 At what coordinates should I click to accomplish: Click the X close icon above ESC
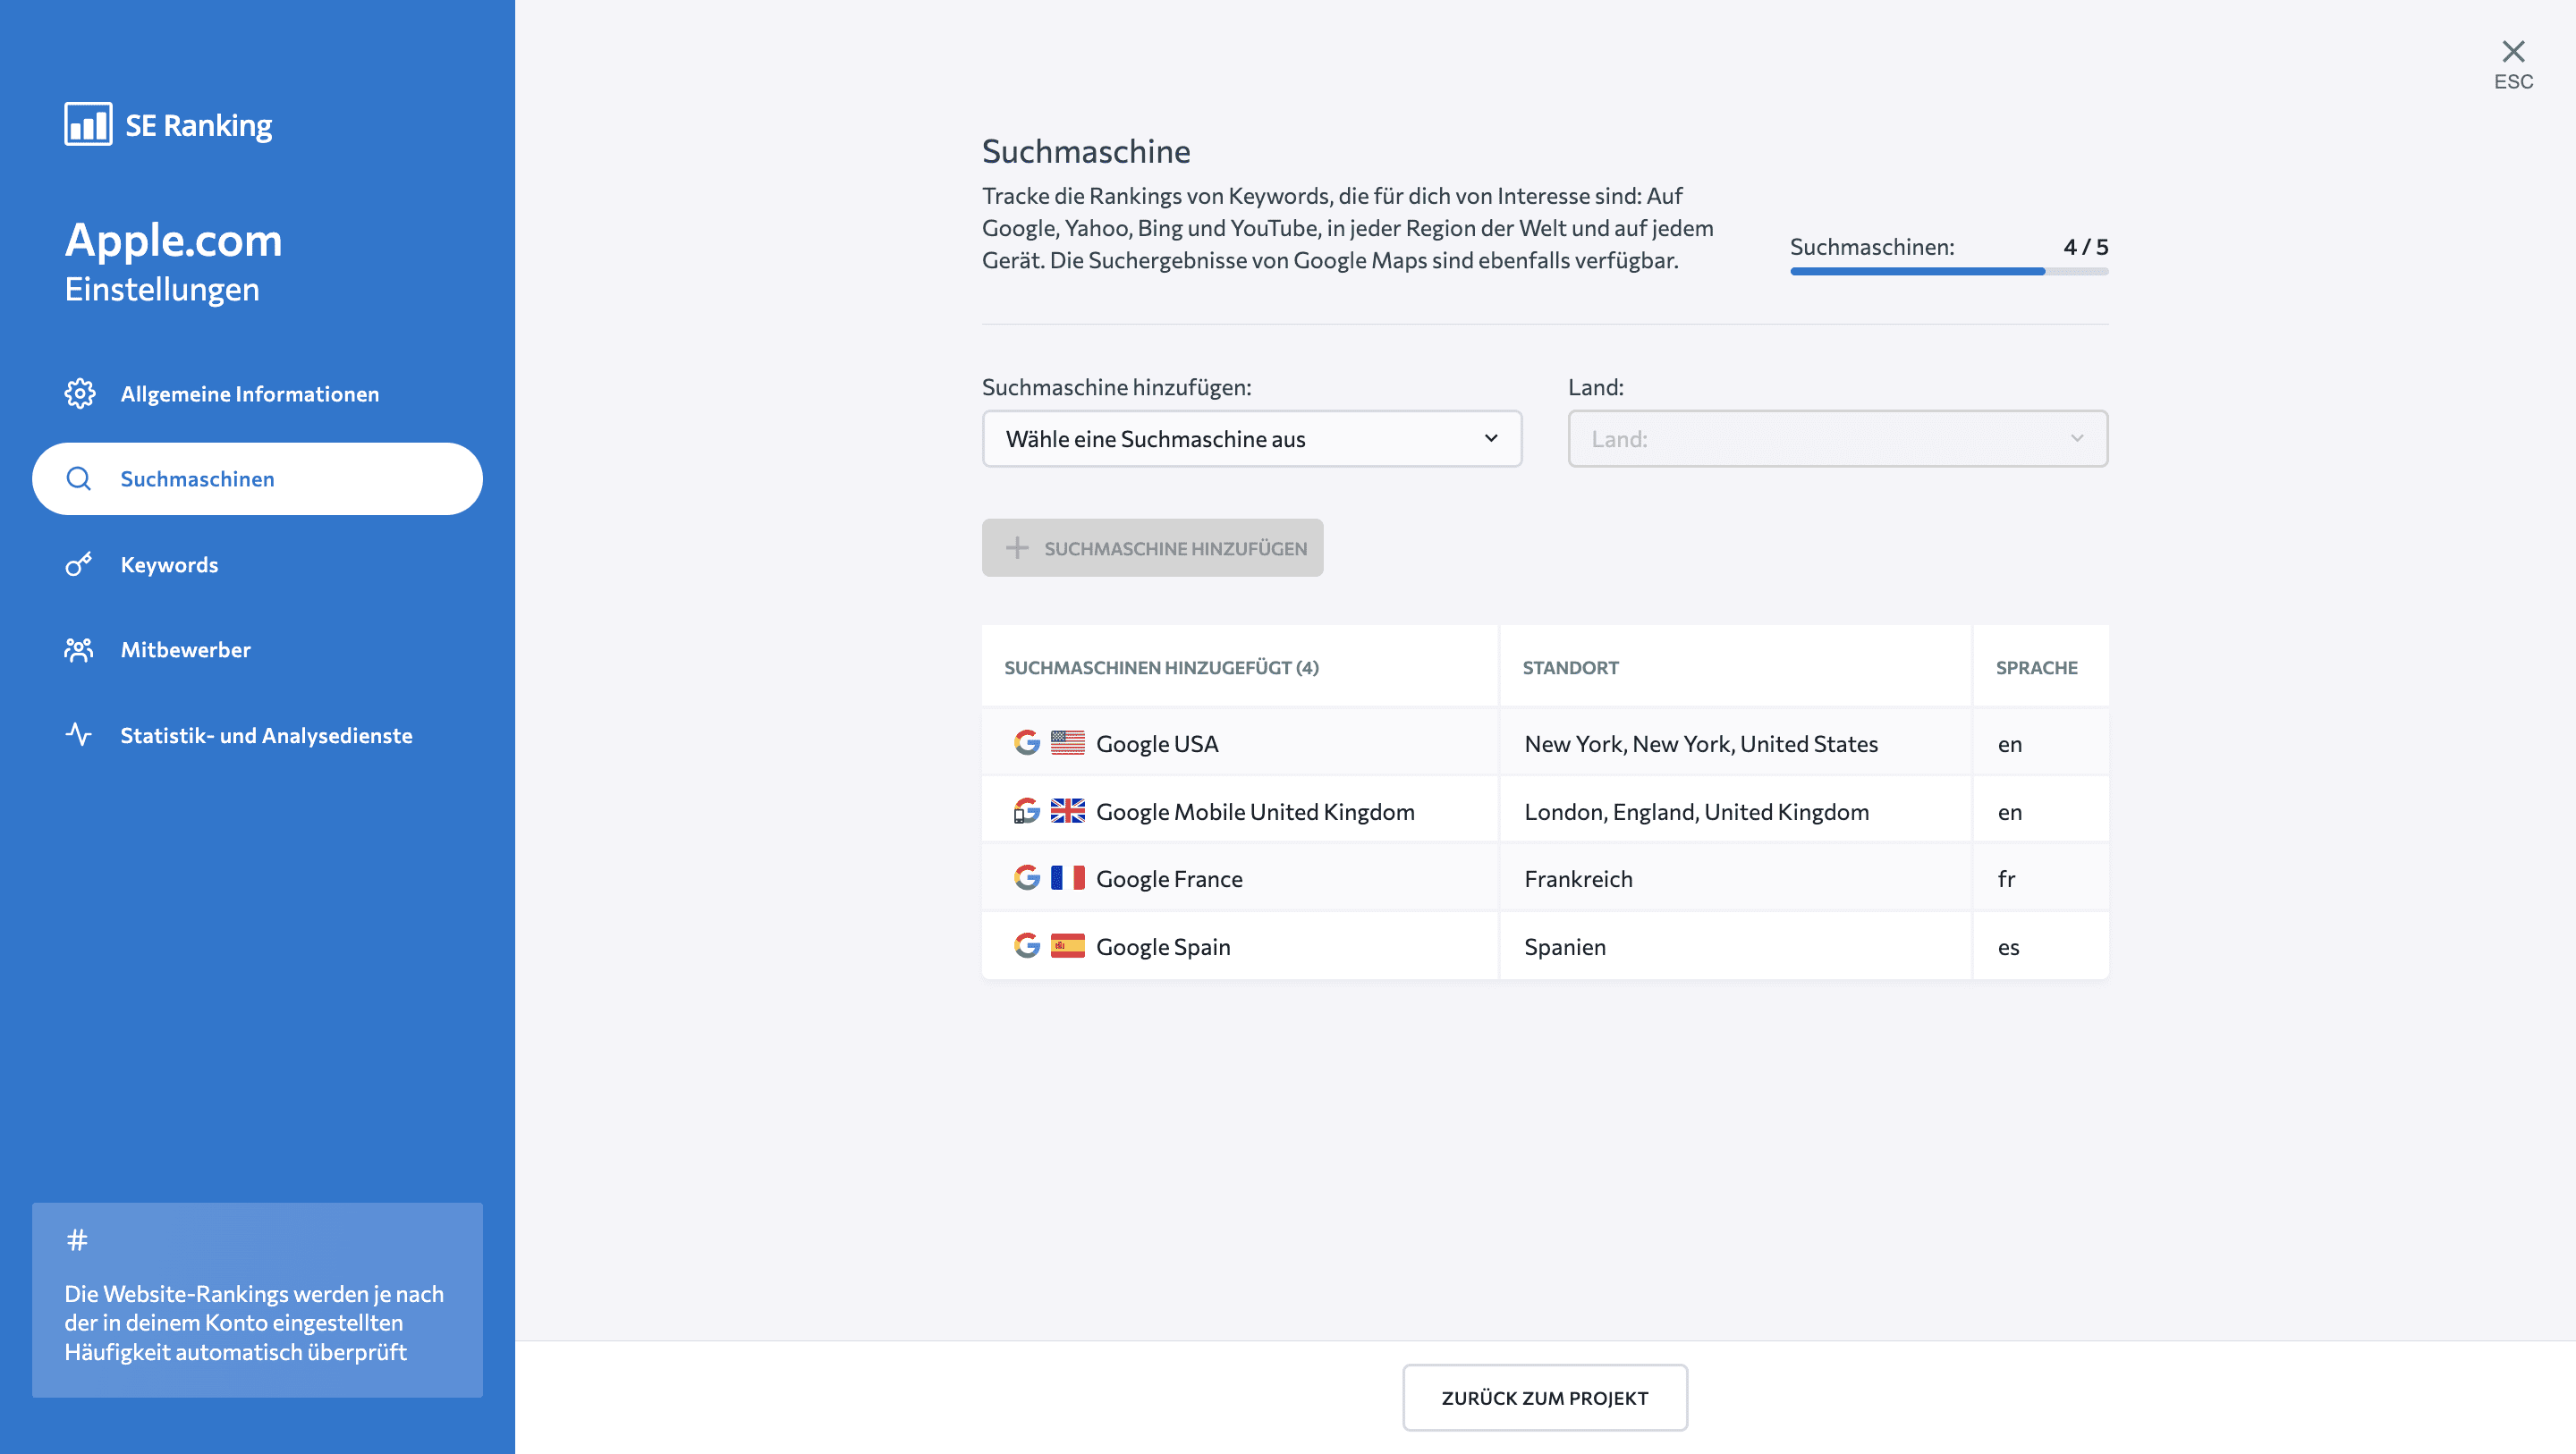[x=2513, y=51]
